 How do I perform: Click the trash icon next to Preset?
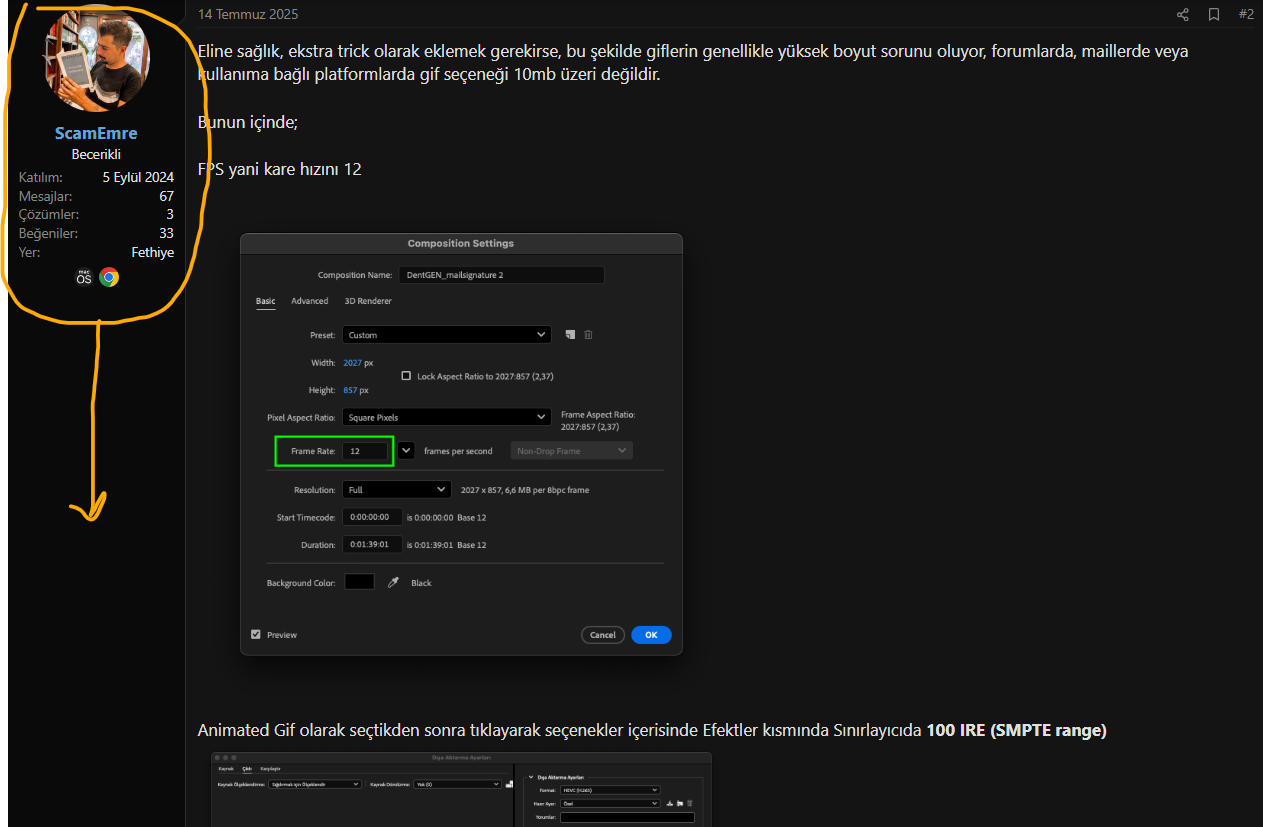pos(588,335)
